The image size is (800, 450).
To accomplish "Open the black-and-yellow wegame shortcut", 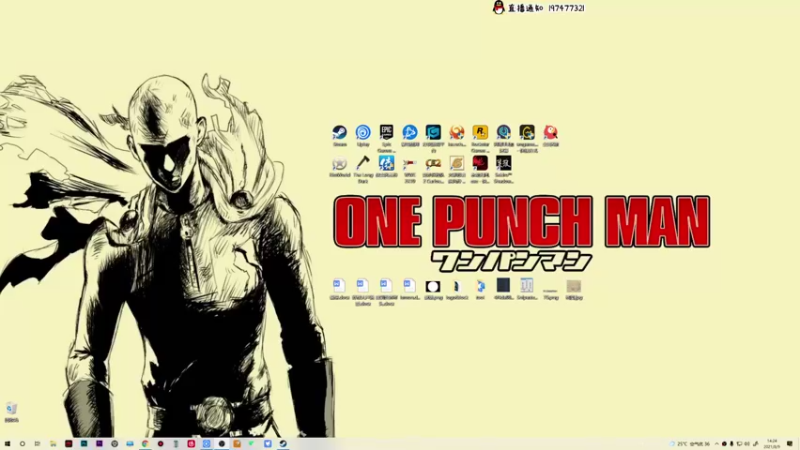I will pyautogui.click(x=527, y=138).
